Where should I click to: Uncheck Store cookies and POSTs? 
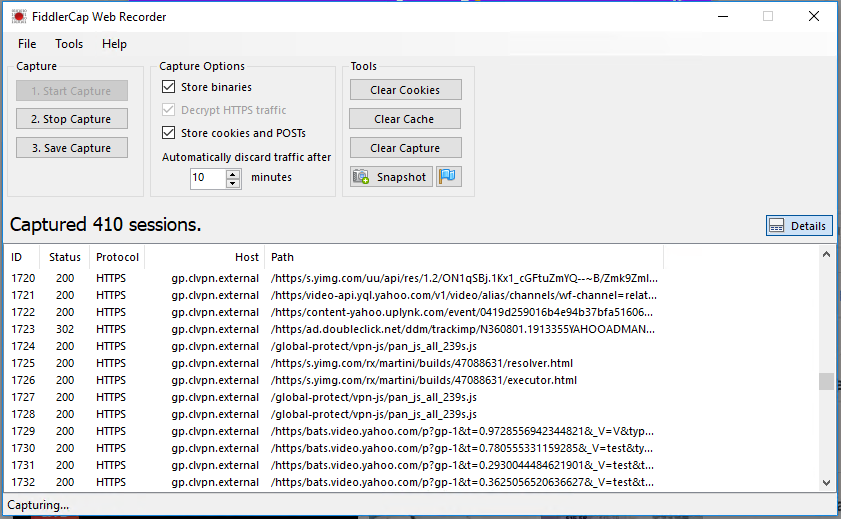pyautogui.click(x=169, y=133)
